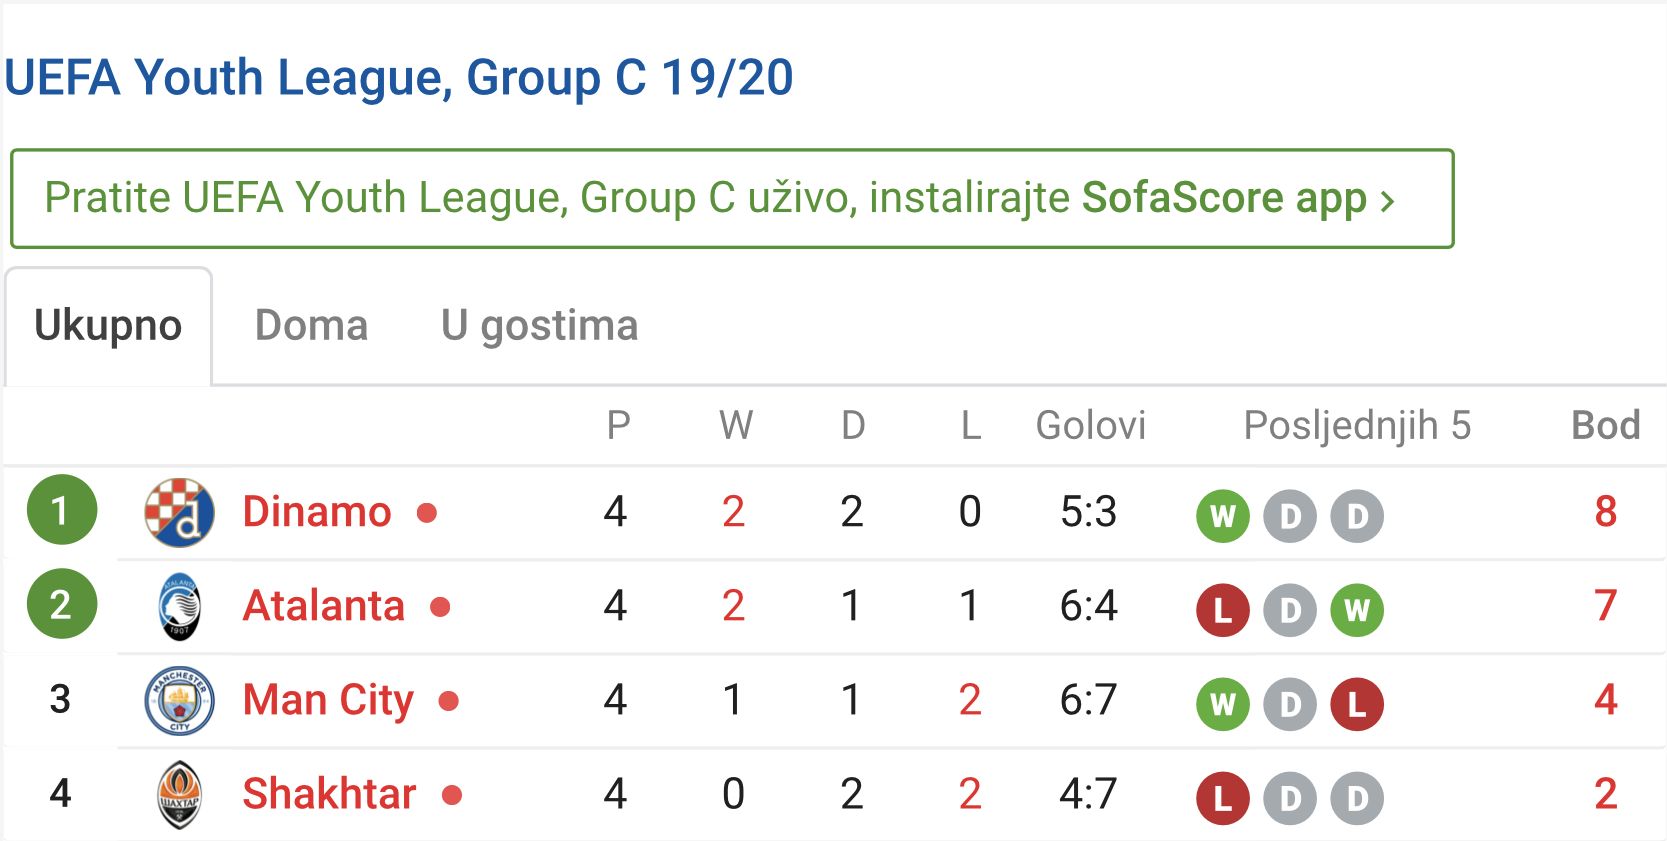Image resolution: width=1667 pixels, height=841 pixels.
Task: Click the red live dot beside Shakhtar
Action: pos(452,795)
